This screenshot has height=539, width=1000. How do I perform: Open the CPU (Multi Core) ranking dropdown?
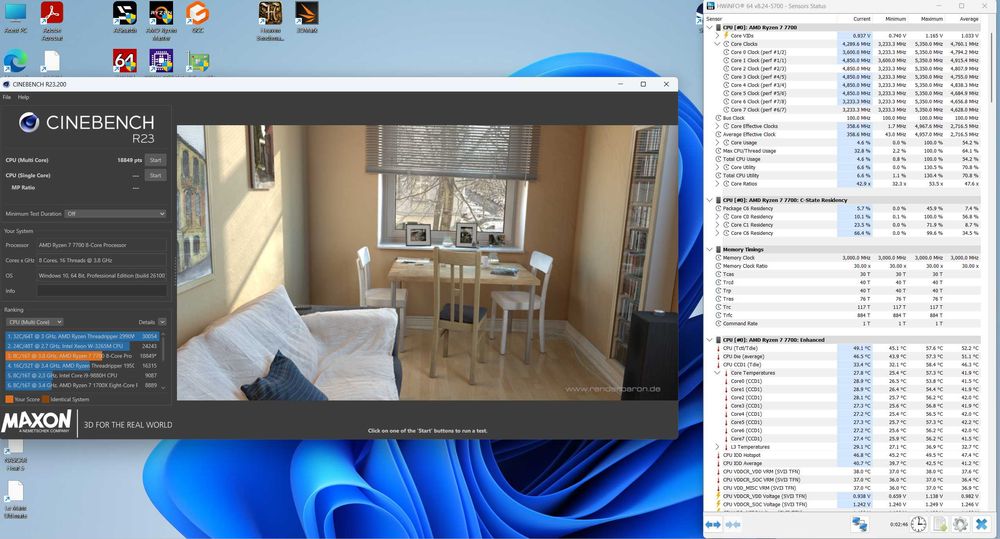click(x=35, y=322)
